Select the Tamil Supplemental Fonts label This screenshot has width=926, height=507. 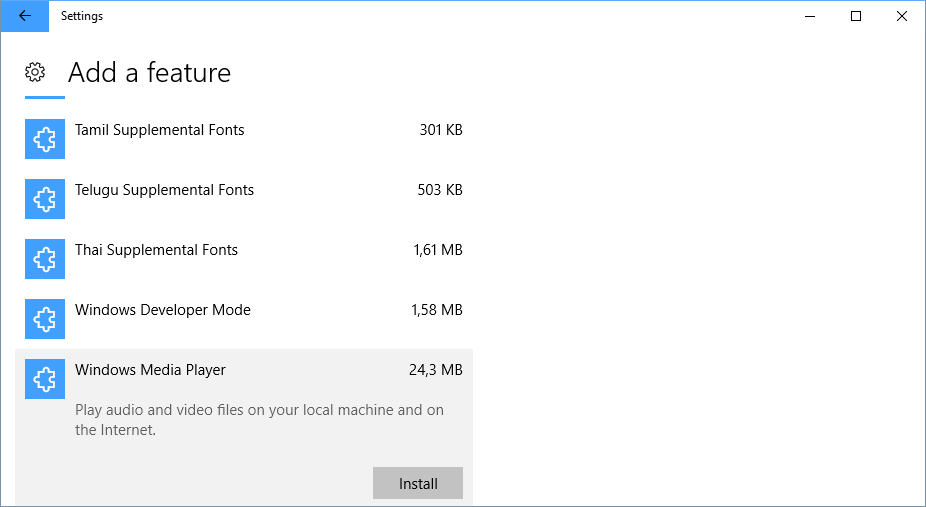click(160, 130)
